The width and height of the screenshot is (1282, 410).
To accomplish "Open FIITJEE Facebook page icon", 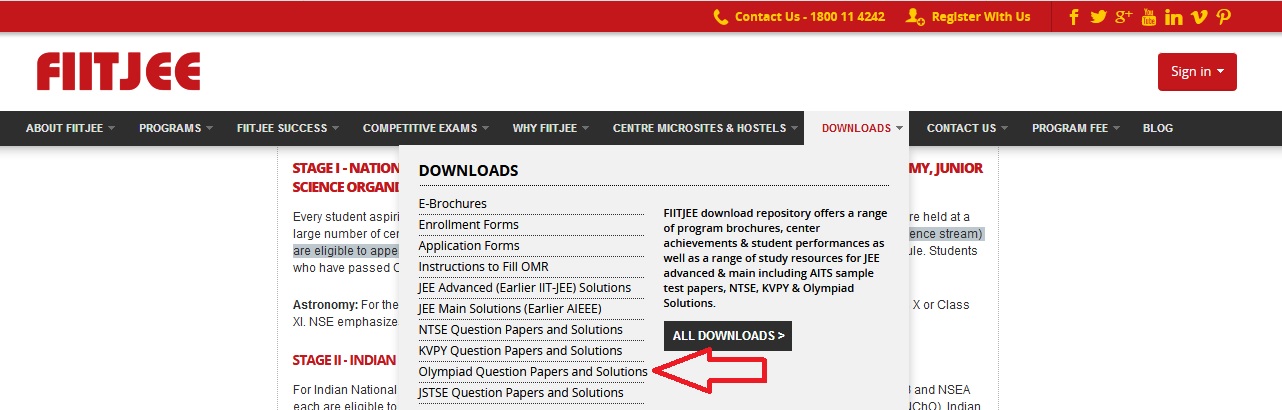I will (1075, 17).
